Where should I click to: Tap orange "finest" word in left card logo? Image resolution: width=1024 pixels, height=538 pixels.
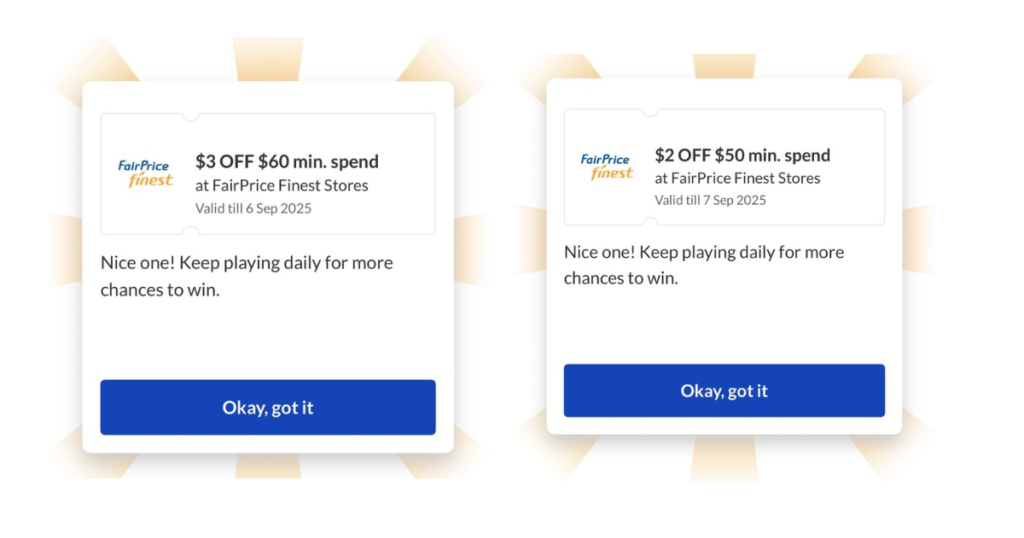click(151, 181)
